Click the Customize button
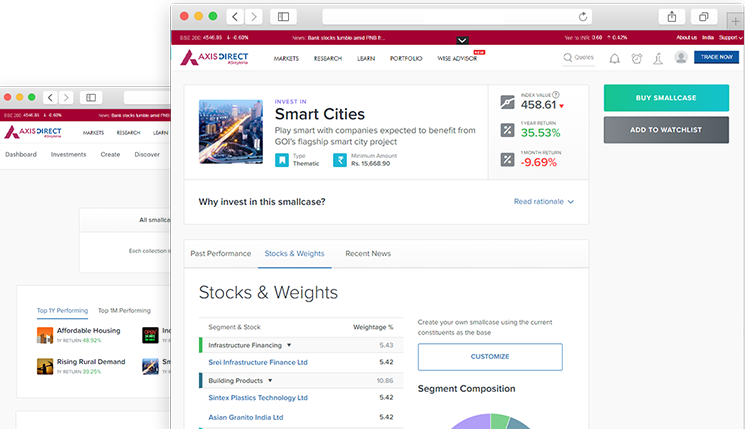This screenshot has width=745, height=429. point(490,357)
